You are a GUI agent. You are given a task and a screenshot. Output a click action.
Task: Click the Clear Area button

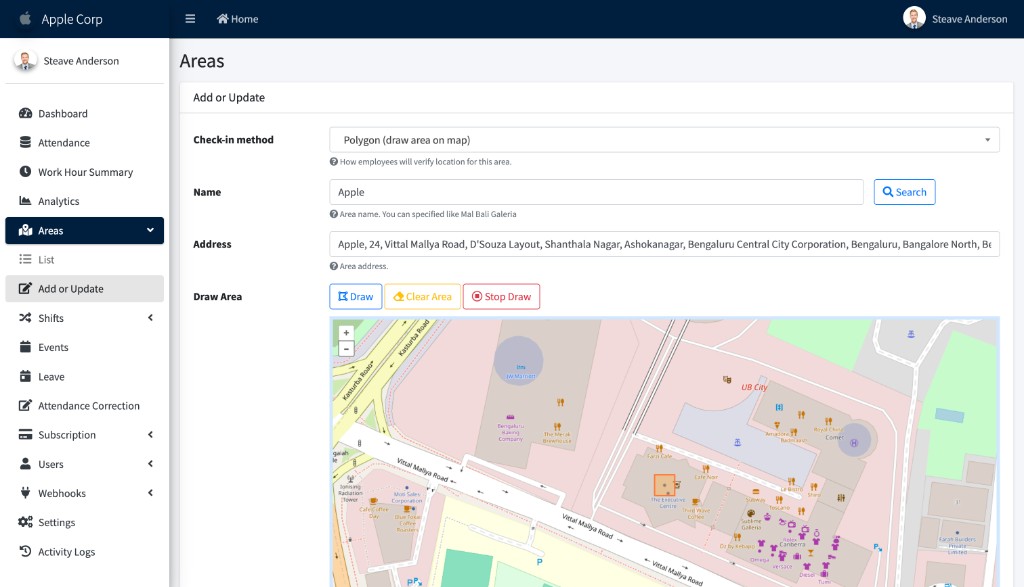421,297
